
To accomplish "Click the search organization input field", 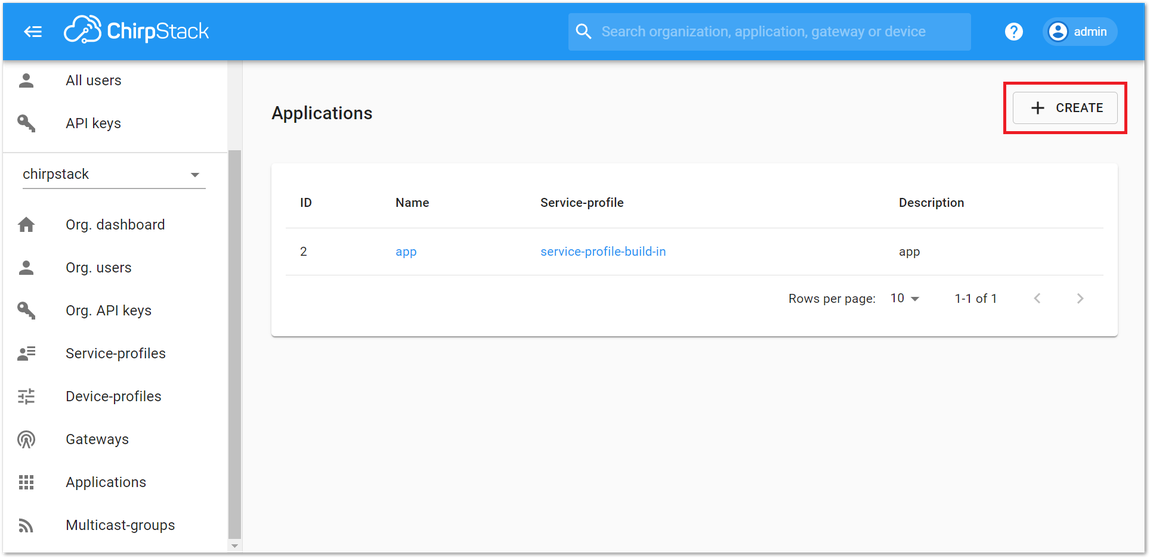I will (x=769, y=32).
